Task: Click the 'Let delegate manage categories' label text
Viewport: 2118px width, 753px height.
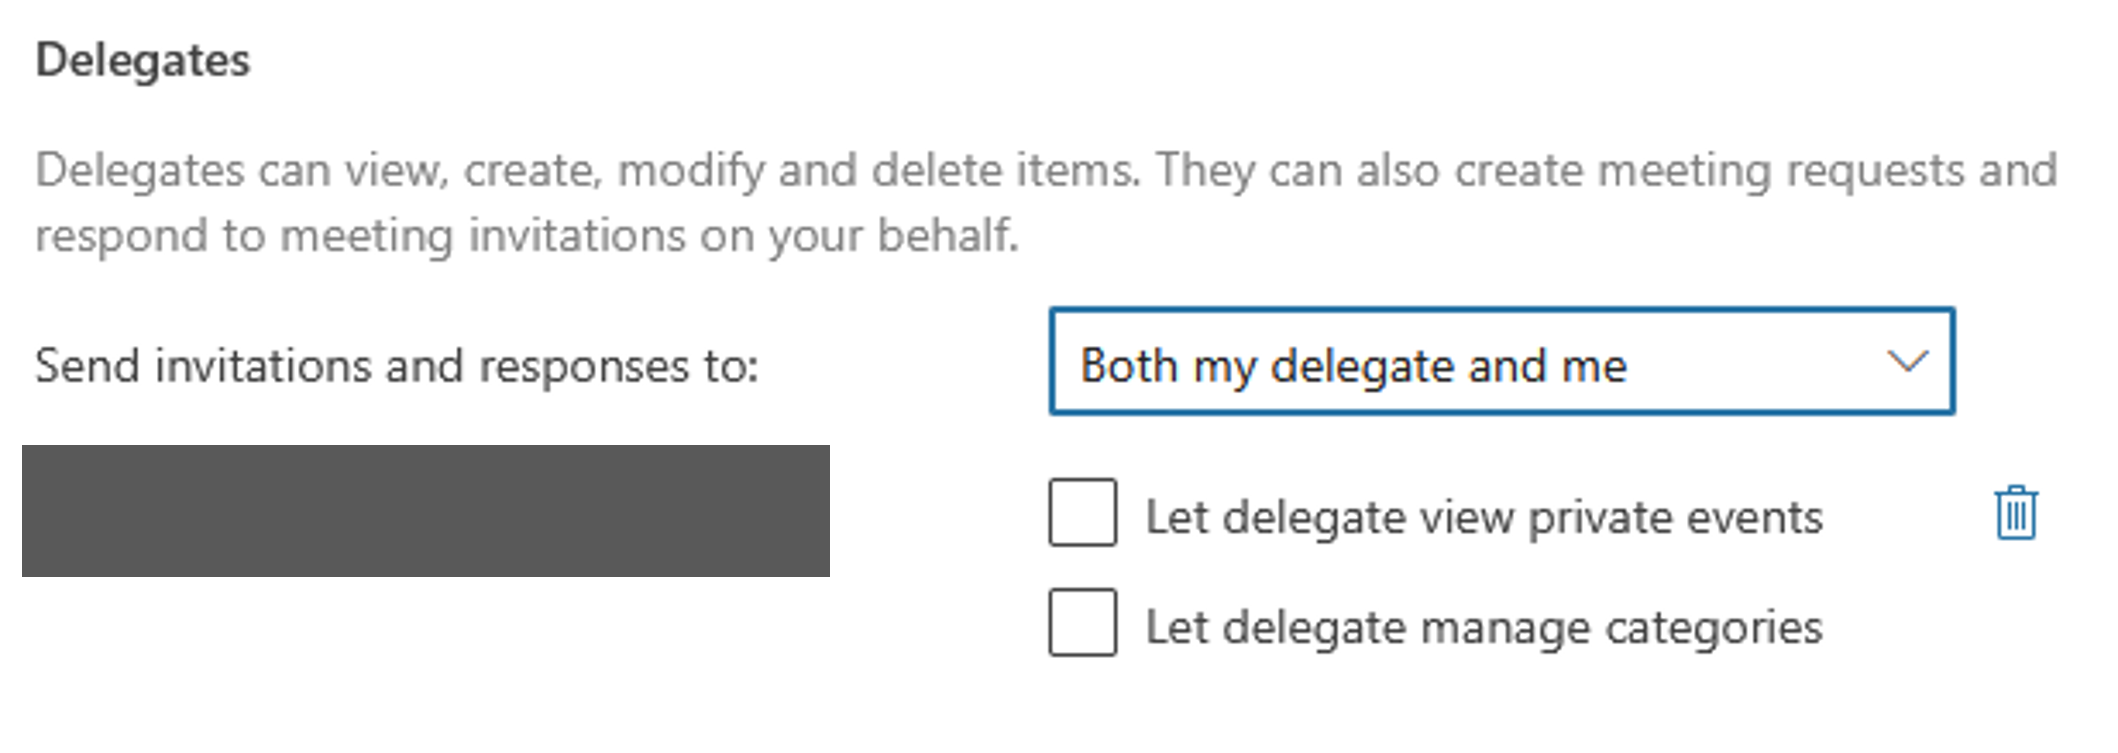Action: click(1484, 627)
